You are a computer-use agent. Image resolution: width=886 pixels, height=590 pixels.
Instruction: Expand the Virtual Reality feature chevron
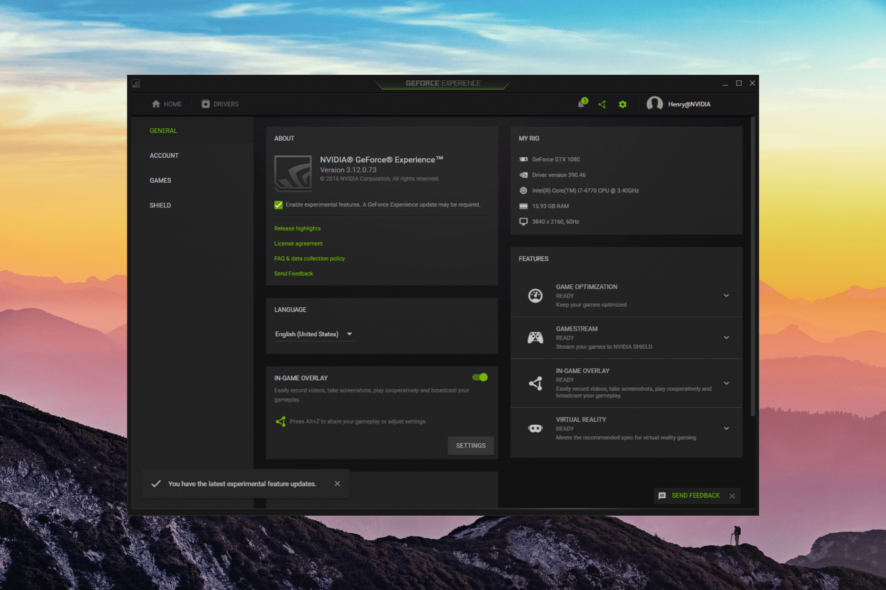[727, 428]
